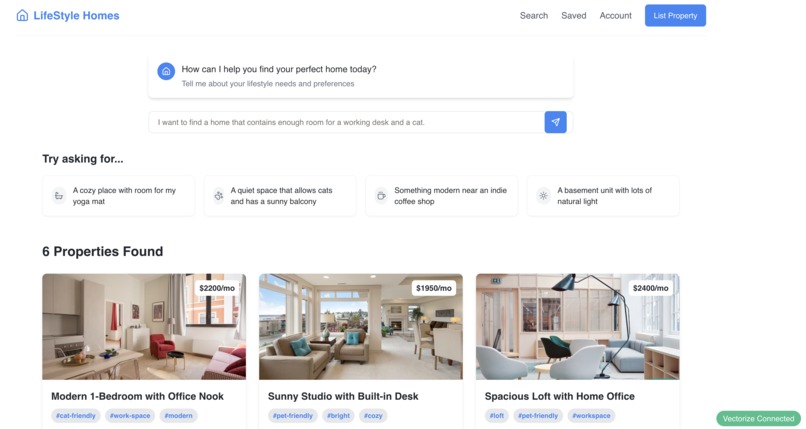
Task: Open the Sunny Studio property photo
Action: [361, 326]
